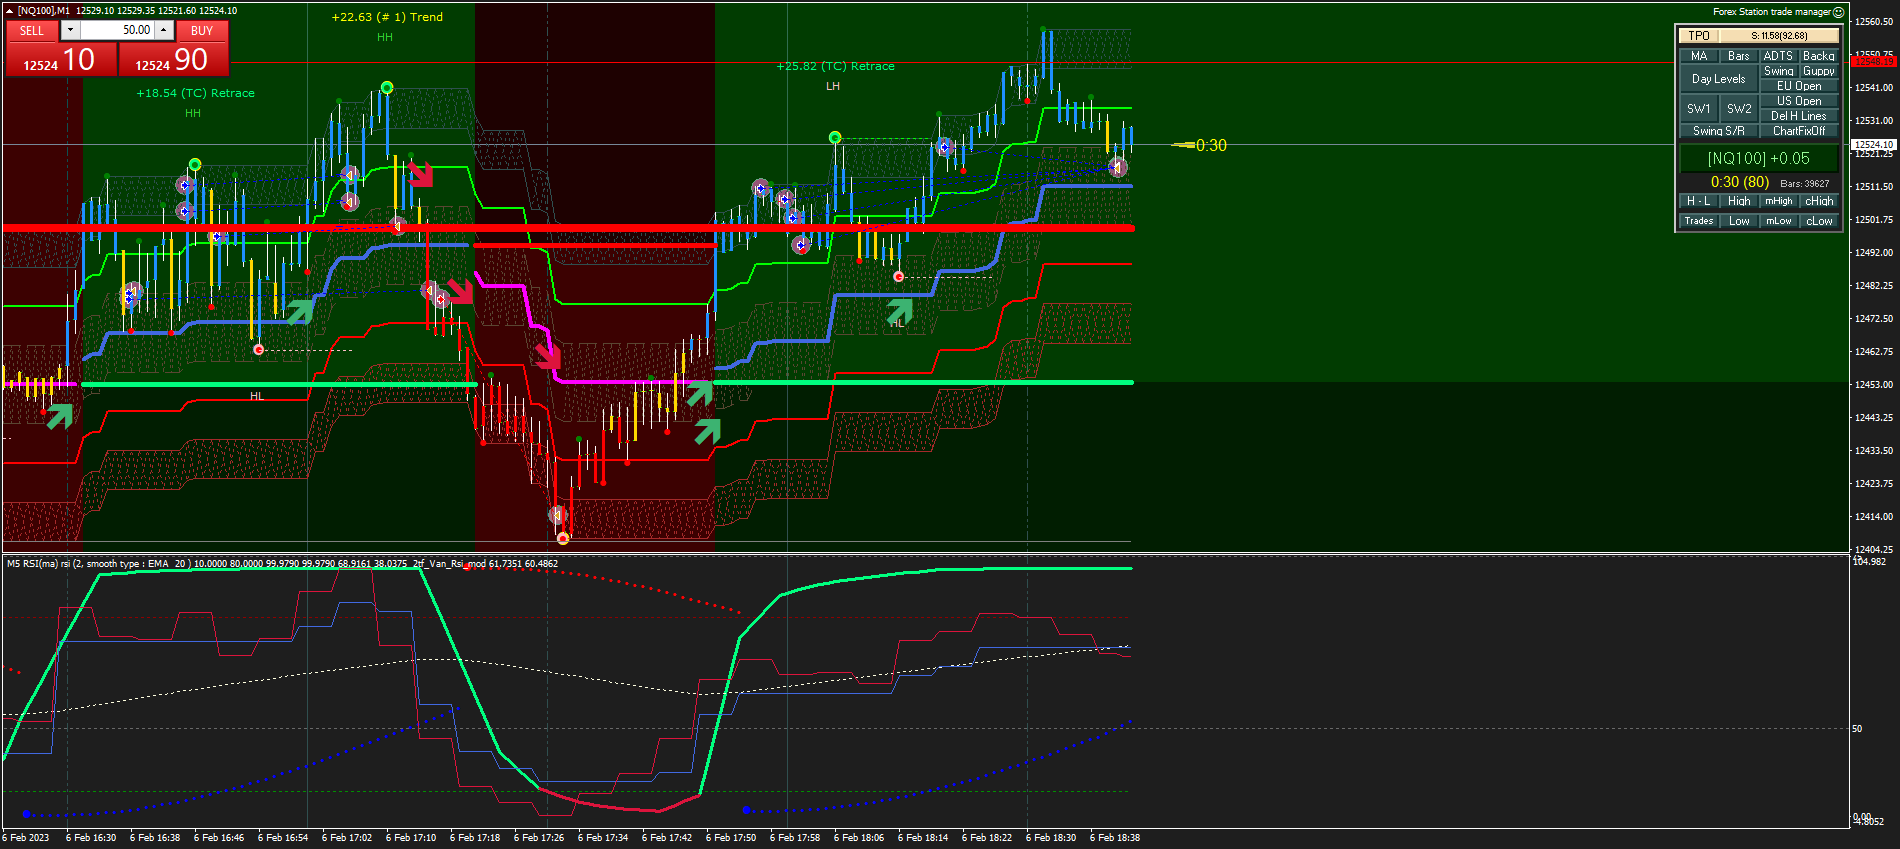Screen dimensions: 1900x849
Task: Toggle the Swing button
Action: coord(1778,71)
